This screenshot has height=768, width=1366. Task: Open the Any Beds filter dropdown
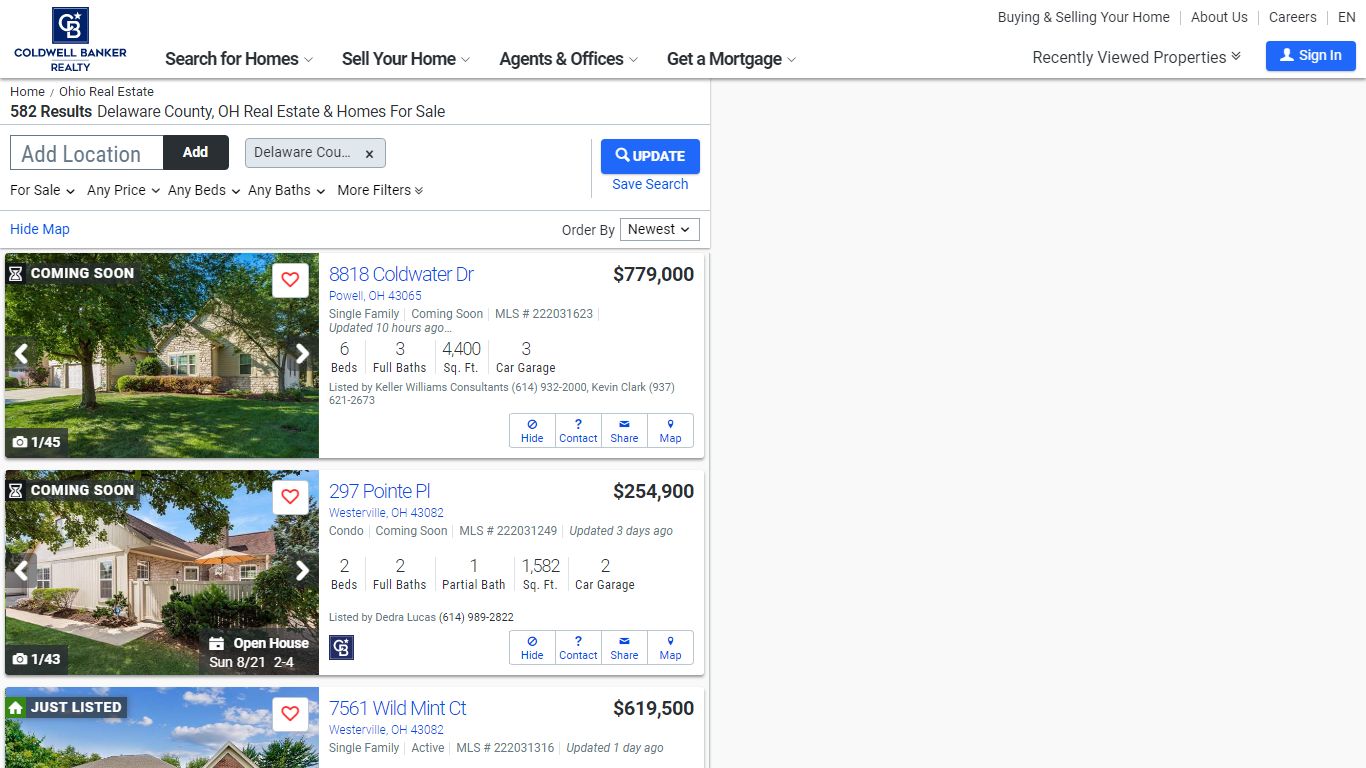[x=204, y=190]
